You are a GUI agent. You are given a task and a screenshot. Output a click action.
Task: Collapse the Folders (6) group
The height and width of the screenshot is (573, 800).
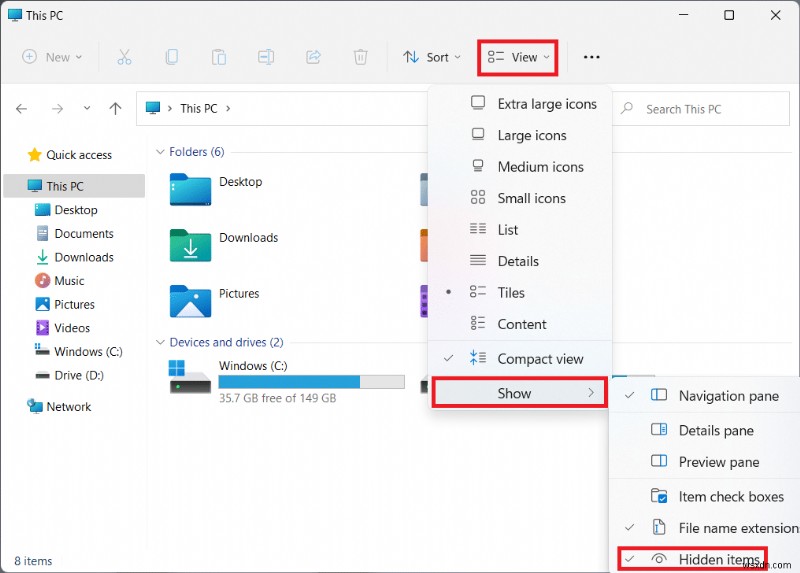[160, 152]
